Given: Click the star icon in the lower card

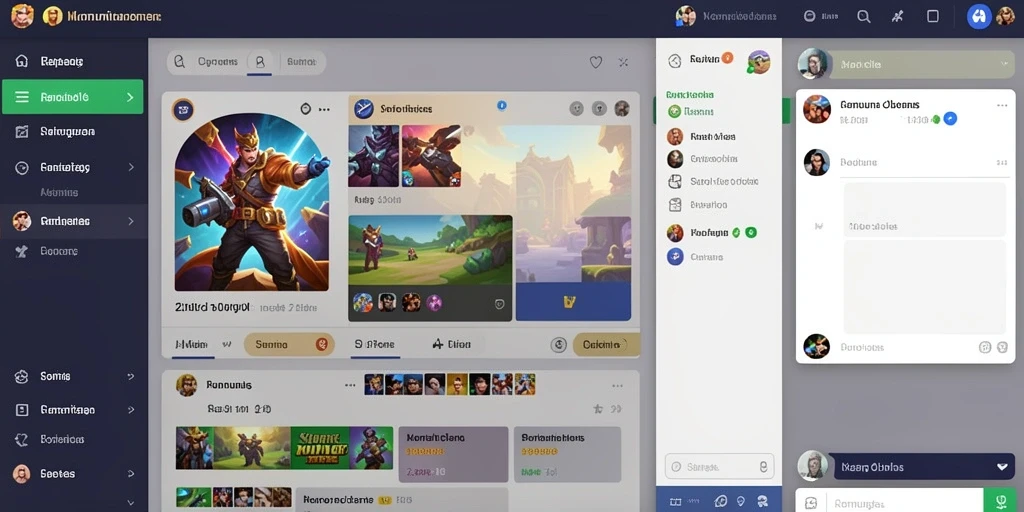Looking at the screenshot, I should pyautogui.click(x=597, y=409).
